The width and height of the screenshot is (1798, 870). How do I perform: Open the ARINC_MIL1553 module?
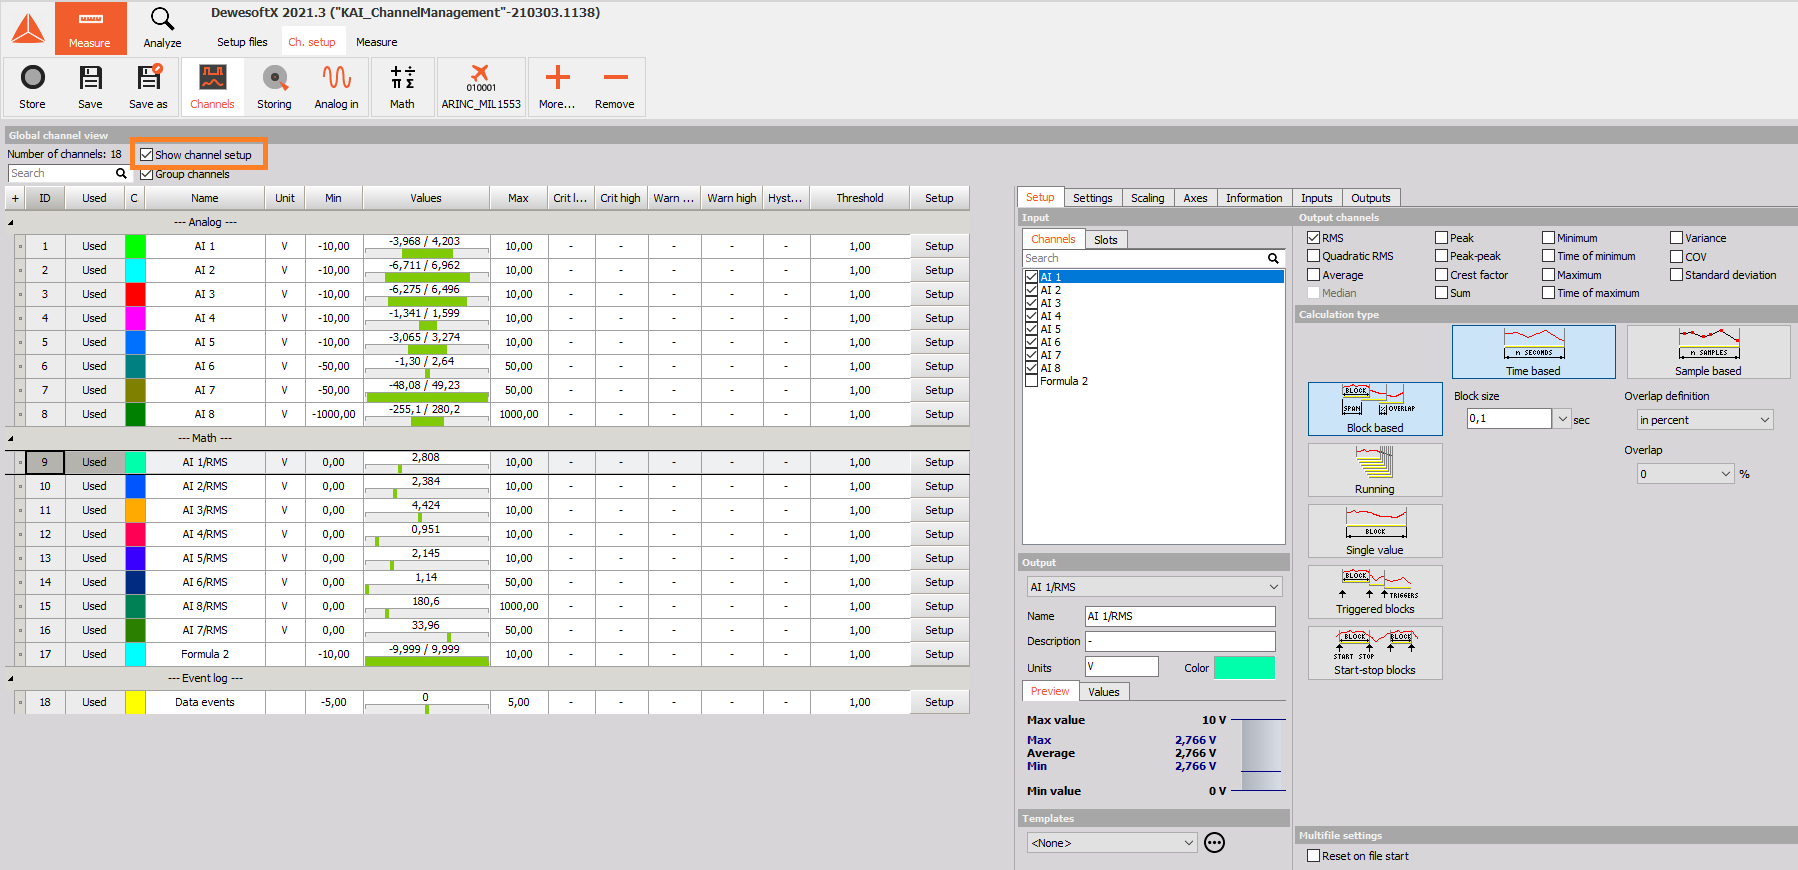(481, 86)
